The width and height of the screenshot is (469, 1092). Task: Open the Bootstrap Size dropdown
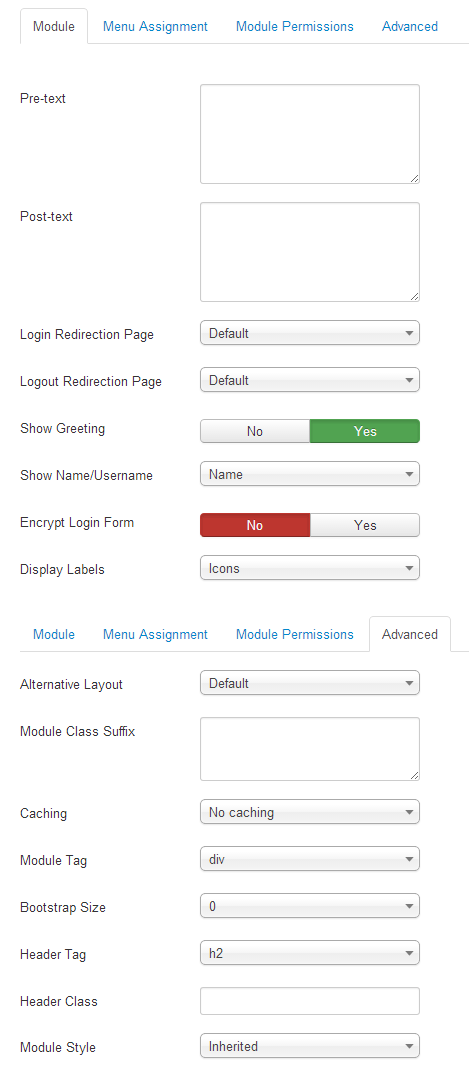pos(310,905)
